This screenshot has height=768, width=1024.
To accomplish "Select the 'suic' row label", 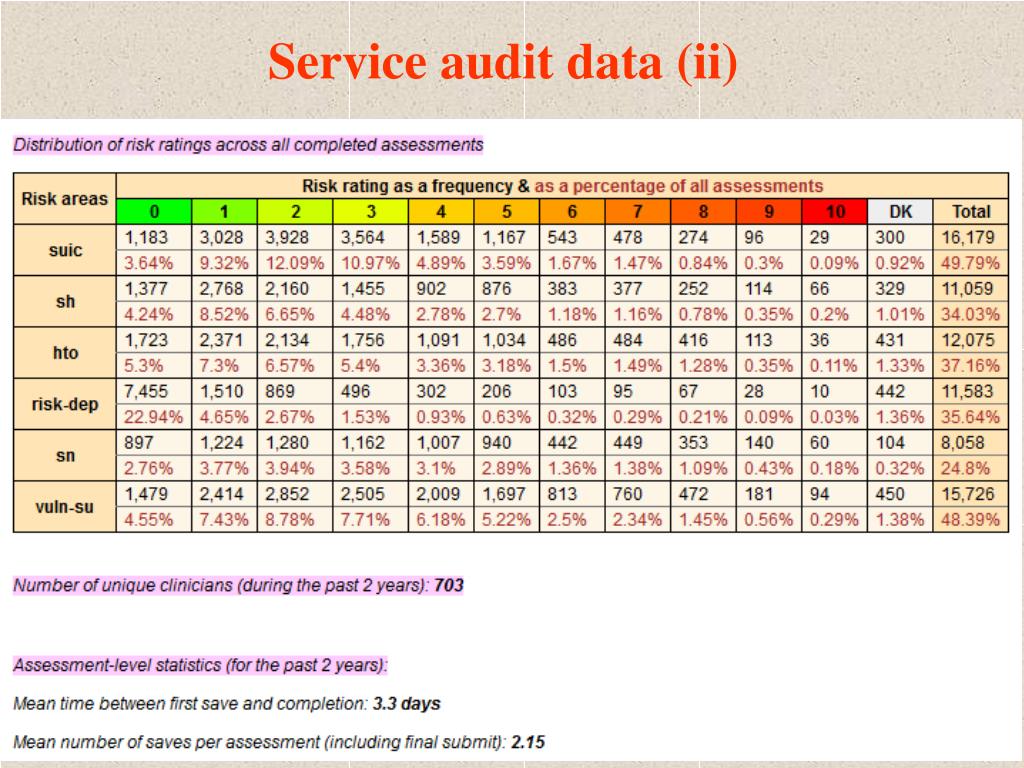I will [65, 250].
